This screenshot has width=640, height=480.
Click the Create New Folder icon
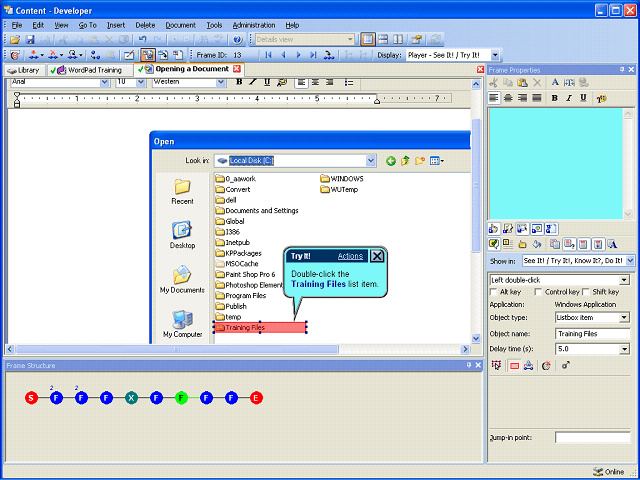[420, 161]
